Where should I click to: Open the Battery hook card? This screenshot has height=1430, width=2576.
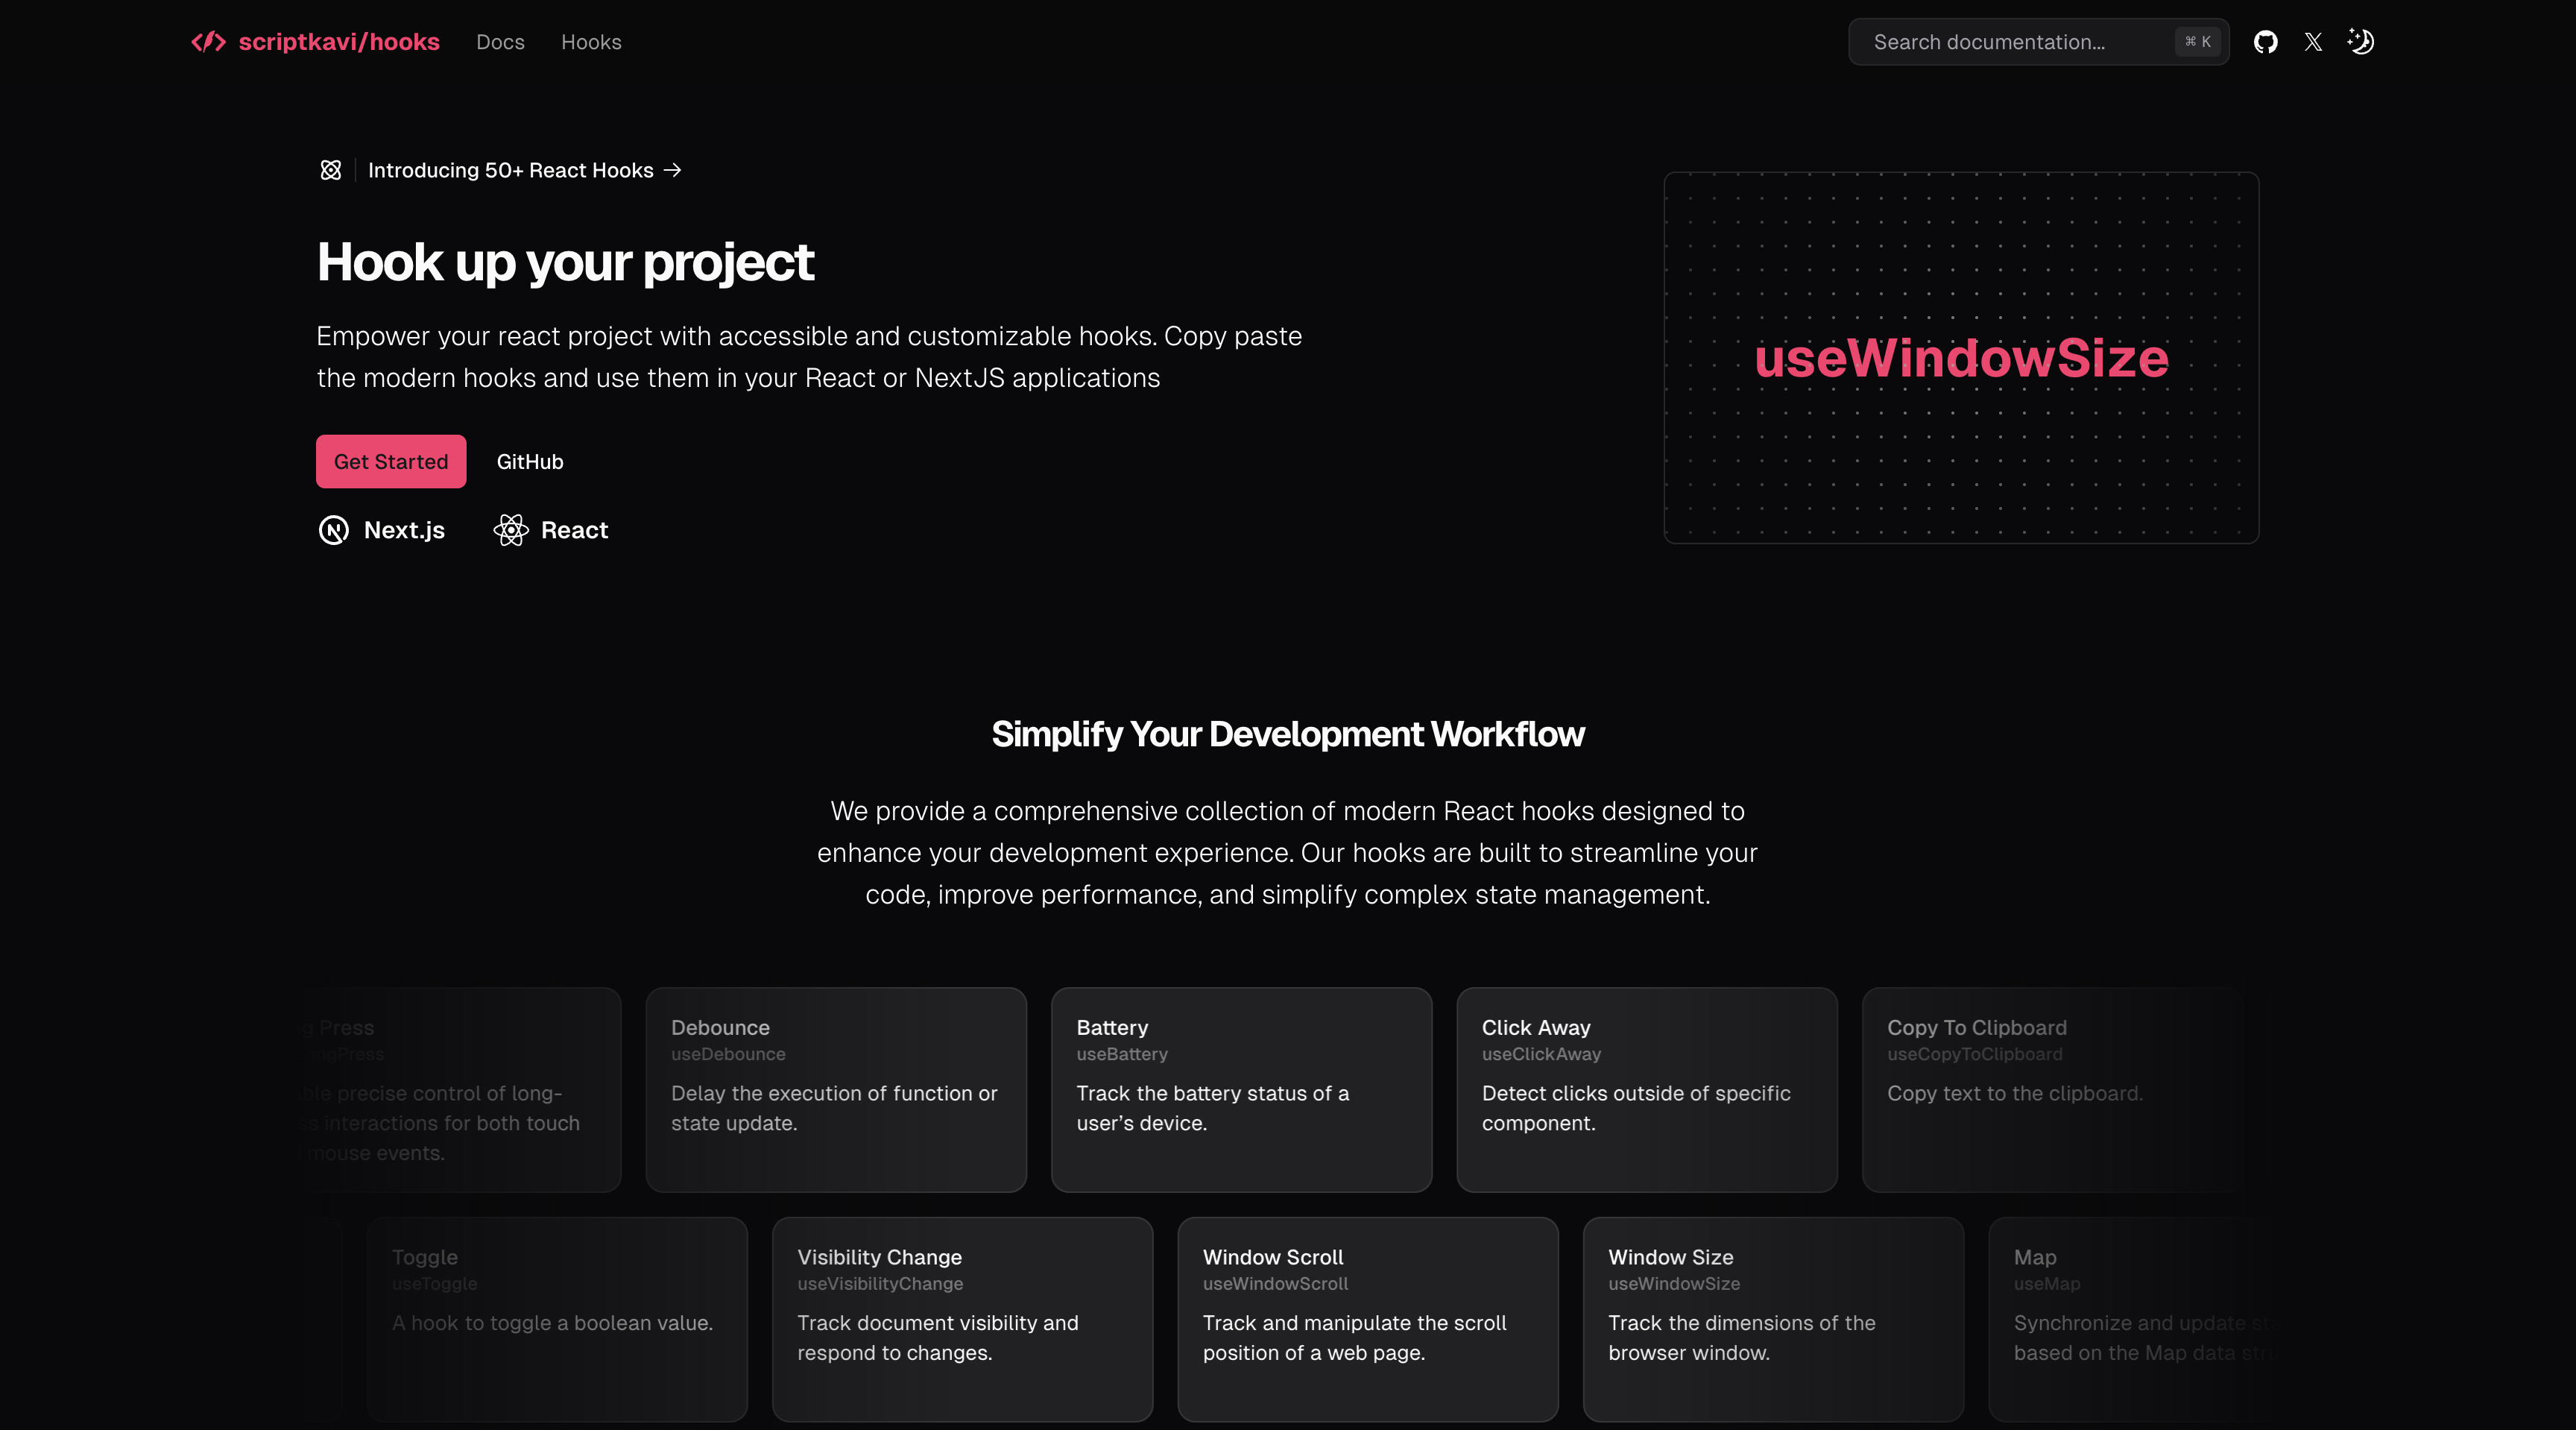click(1241, 1089)
